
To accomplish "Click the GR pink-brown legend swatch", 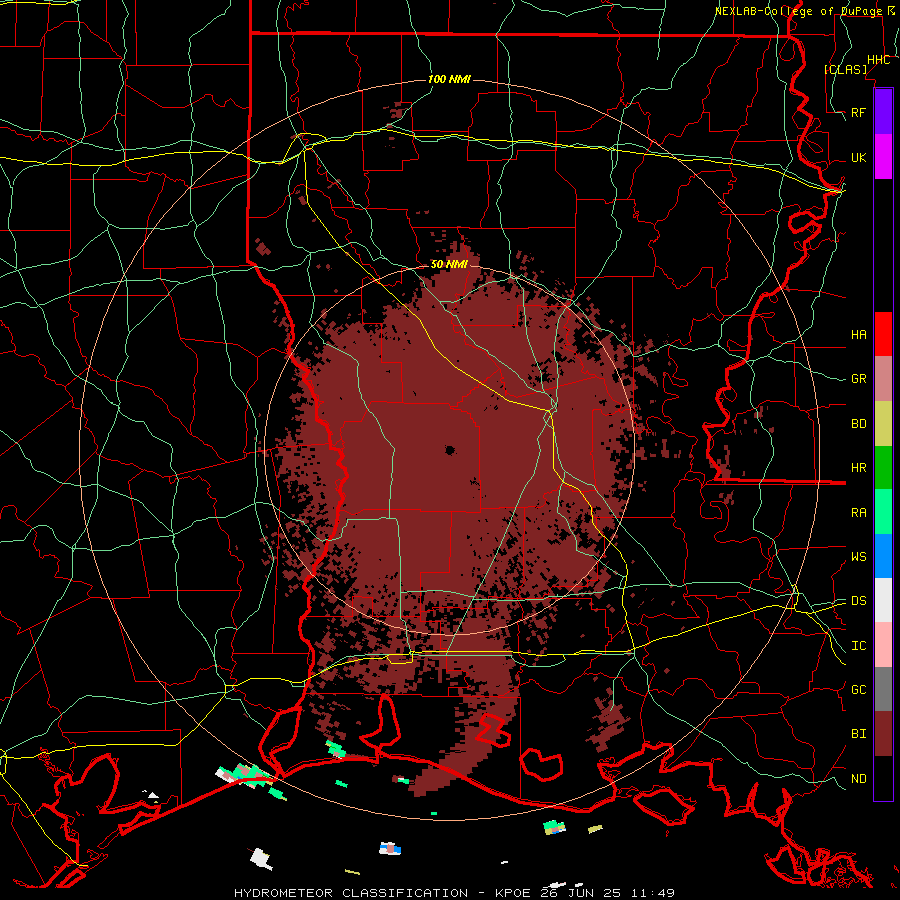I will 883,379.
